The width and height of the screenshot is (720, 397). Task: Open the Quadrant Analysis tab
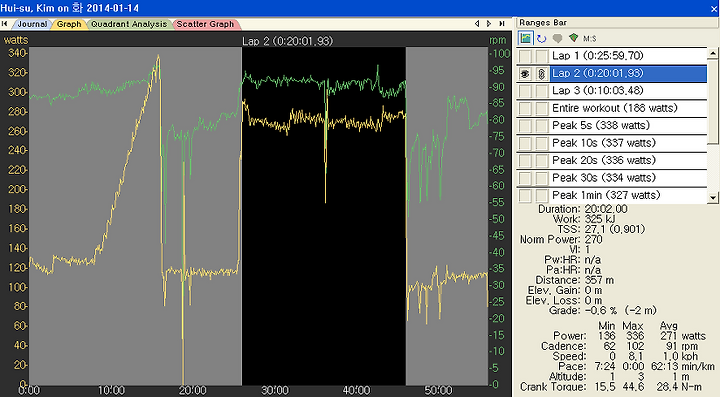click(x=129, y=24)
